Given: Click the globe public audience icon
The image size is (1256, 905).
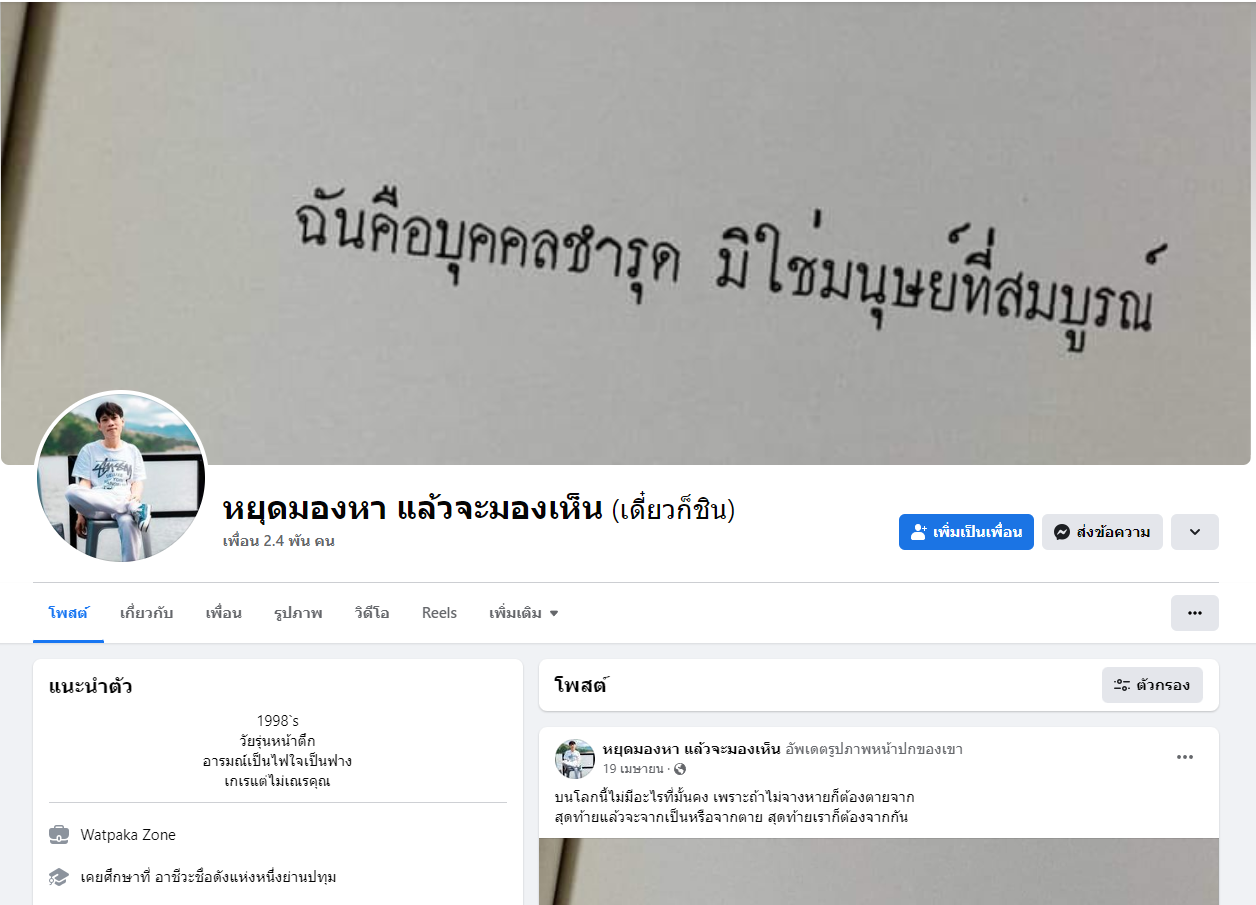Looking at the screenshot, I should tap(680, 769).
